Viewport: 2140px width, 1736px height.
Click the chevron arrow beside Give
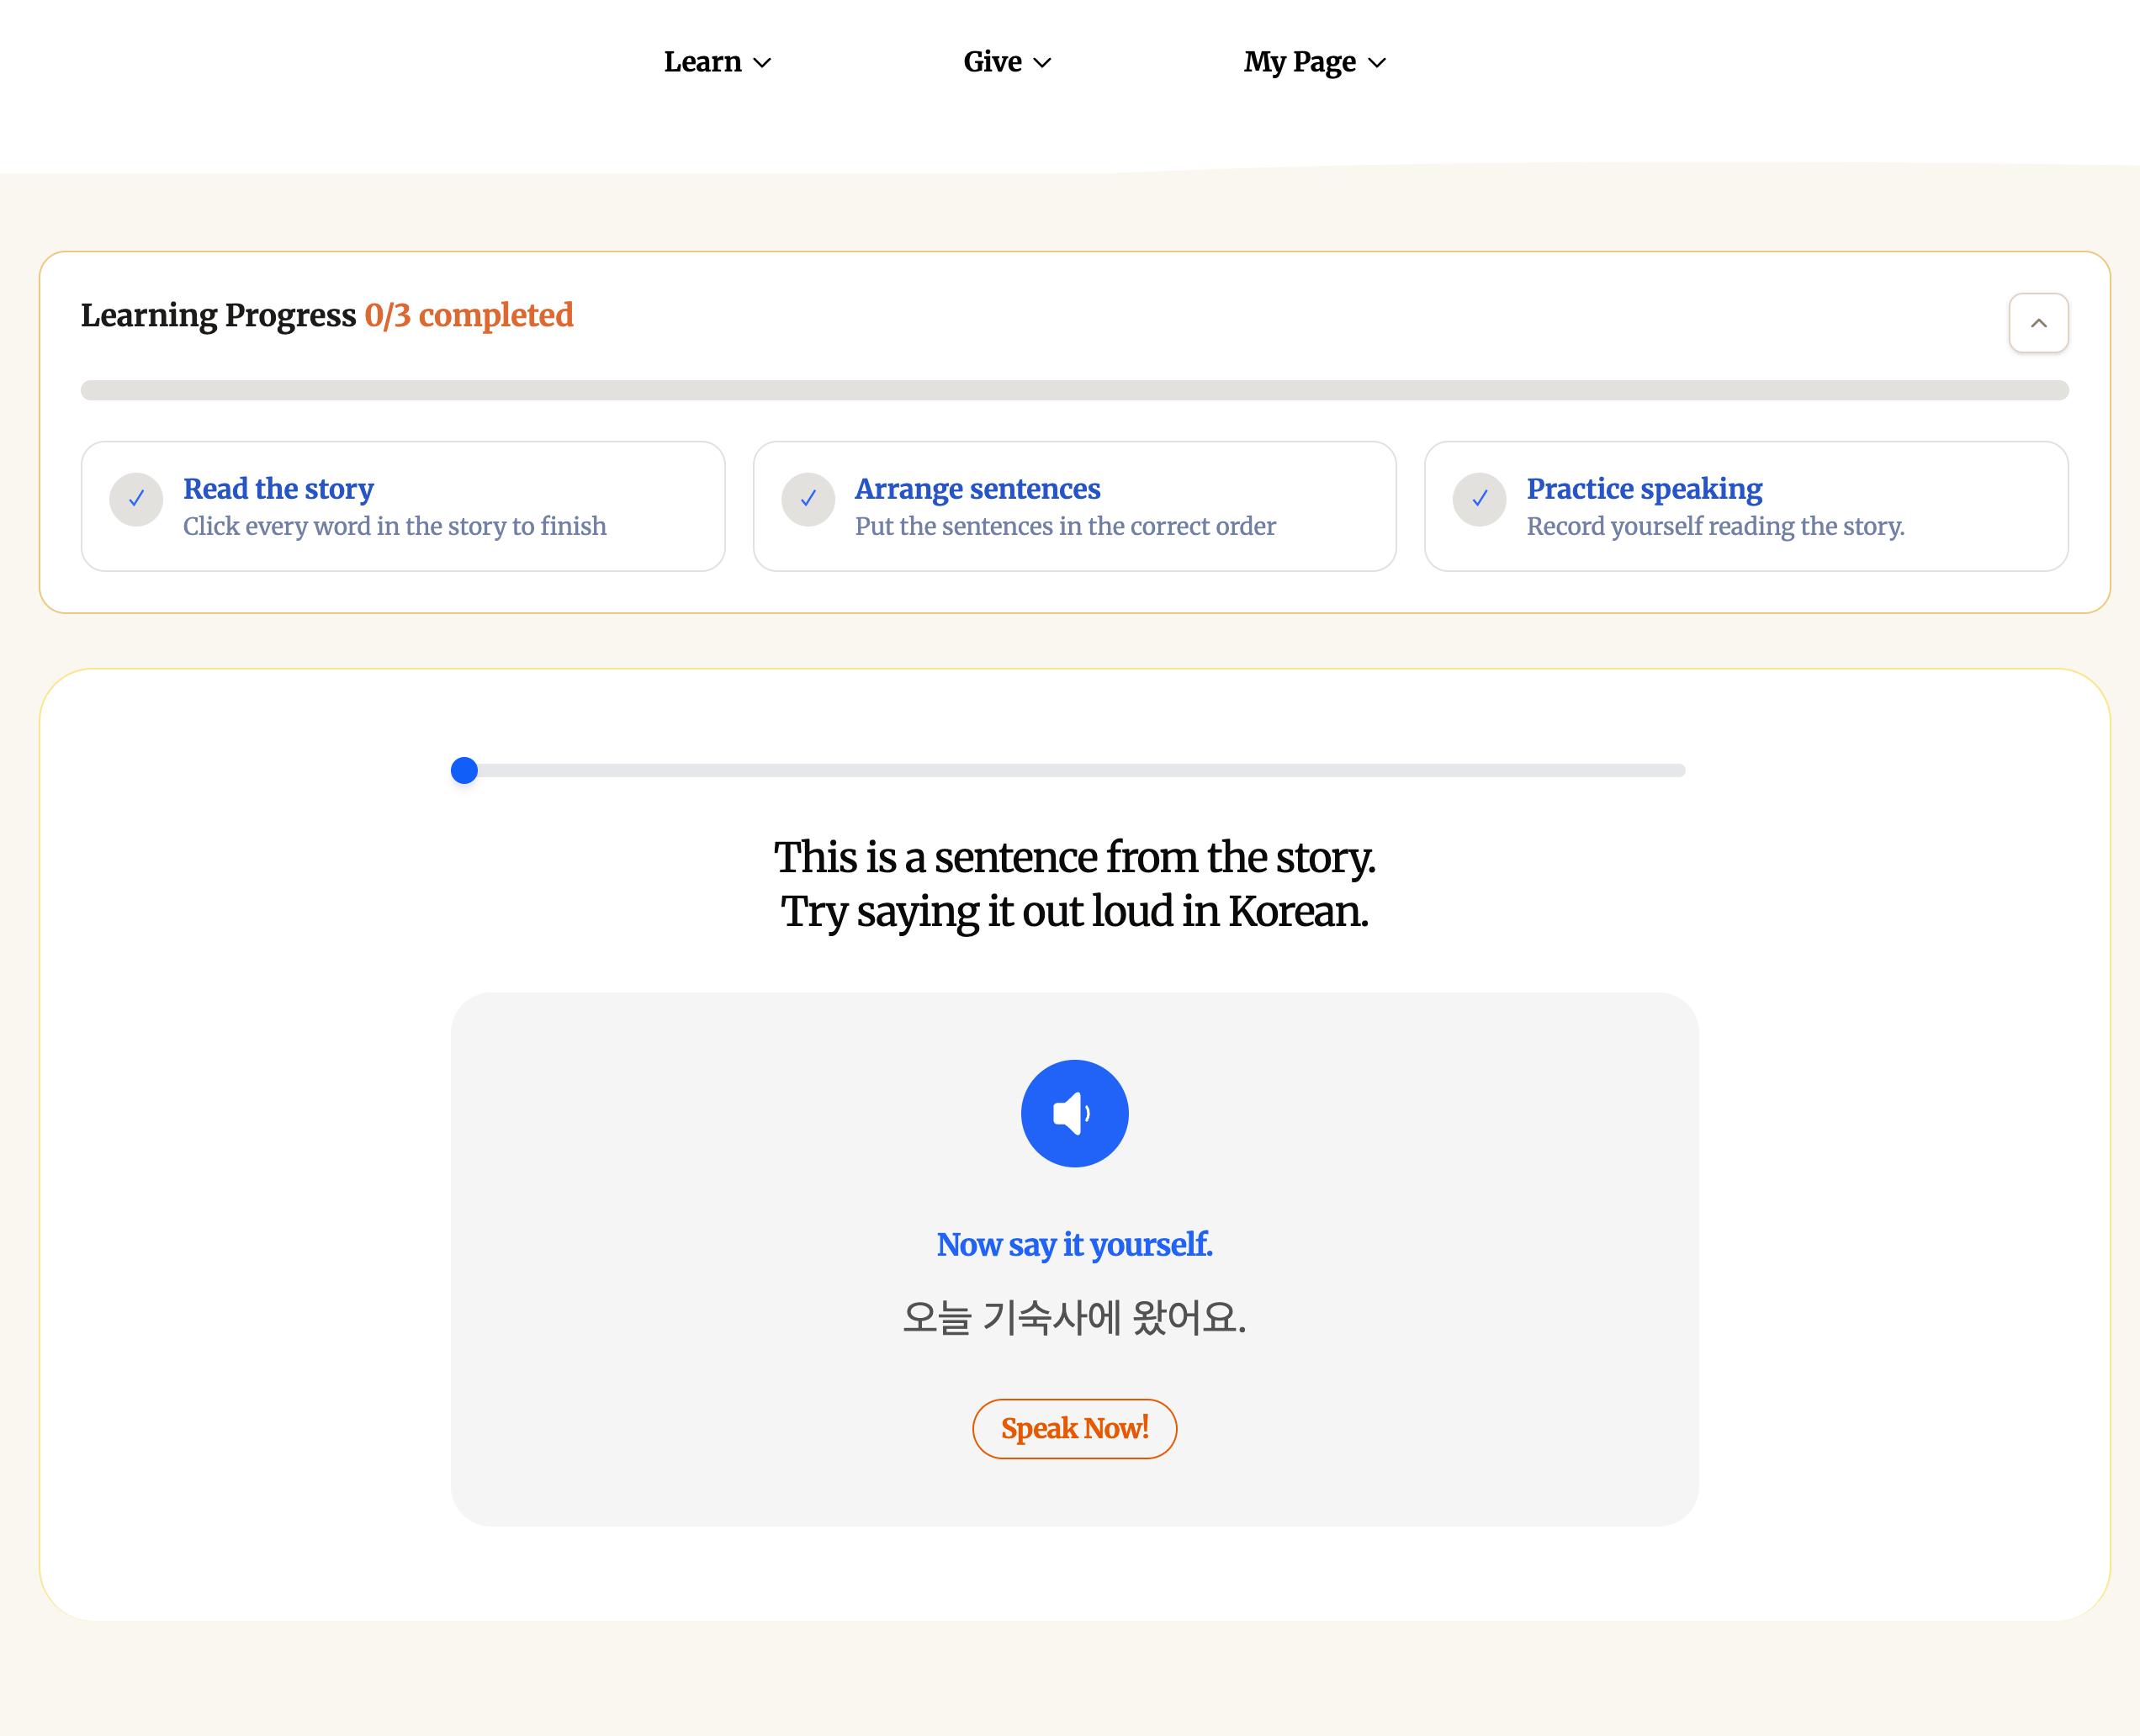(1042, 63)
